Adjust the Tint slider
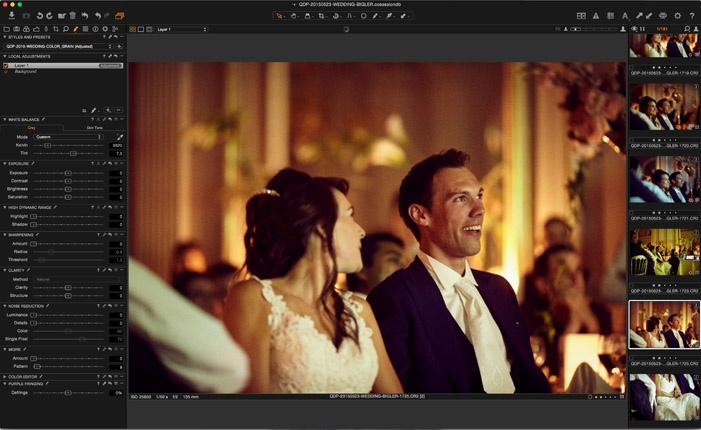This screenshot has height=430, width=701. click(x=73, y=153)
